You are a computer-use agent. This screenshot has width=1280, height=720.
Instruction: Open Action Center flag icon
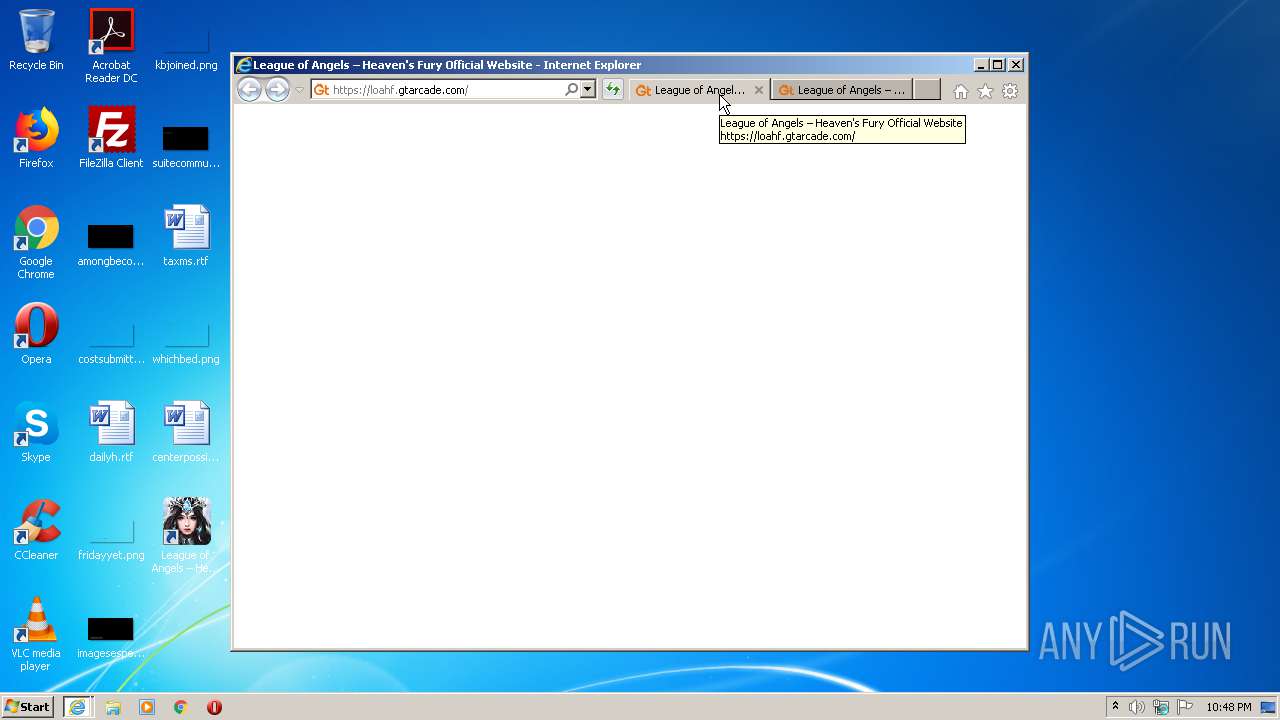tap(1185, 707)
